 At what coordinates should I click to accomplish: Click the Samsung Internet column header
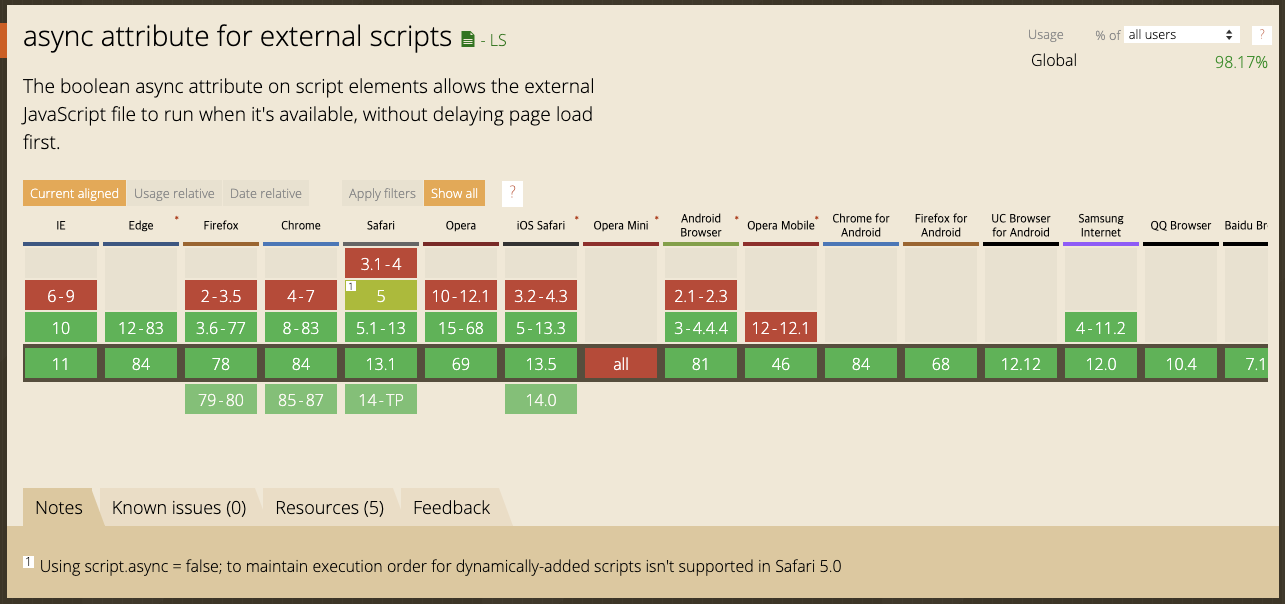[x=1101, y=226]
